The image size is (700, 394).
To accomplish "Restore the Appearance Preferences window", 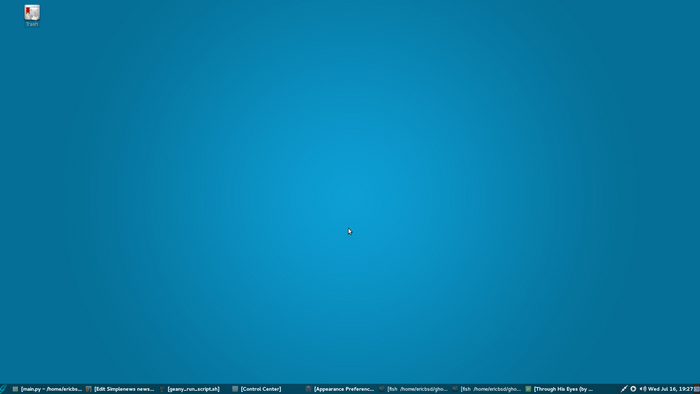I will (340, 389).
